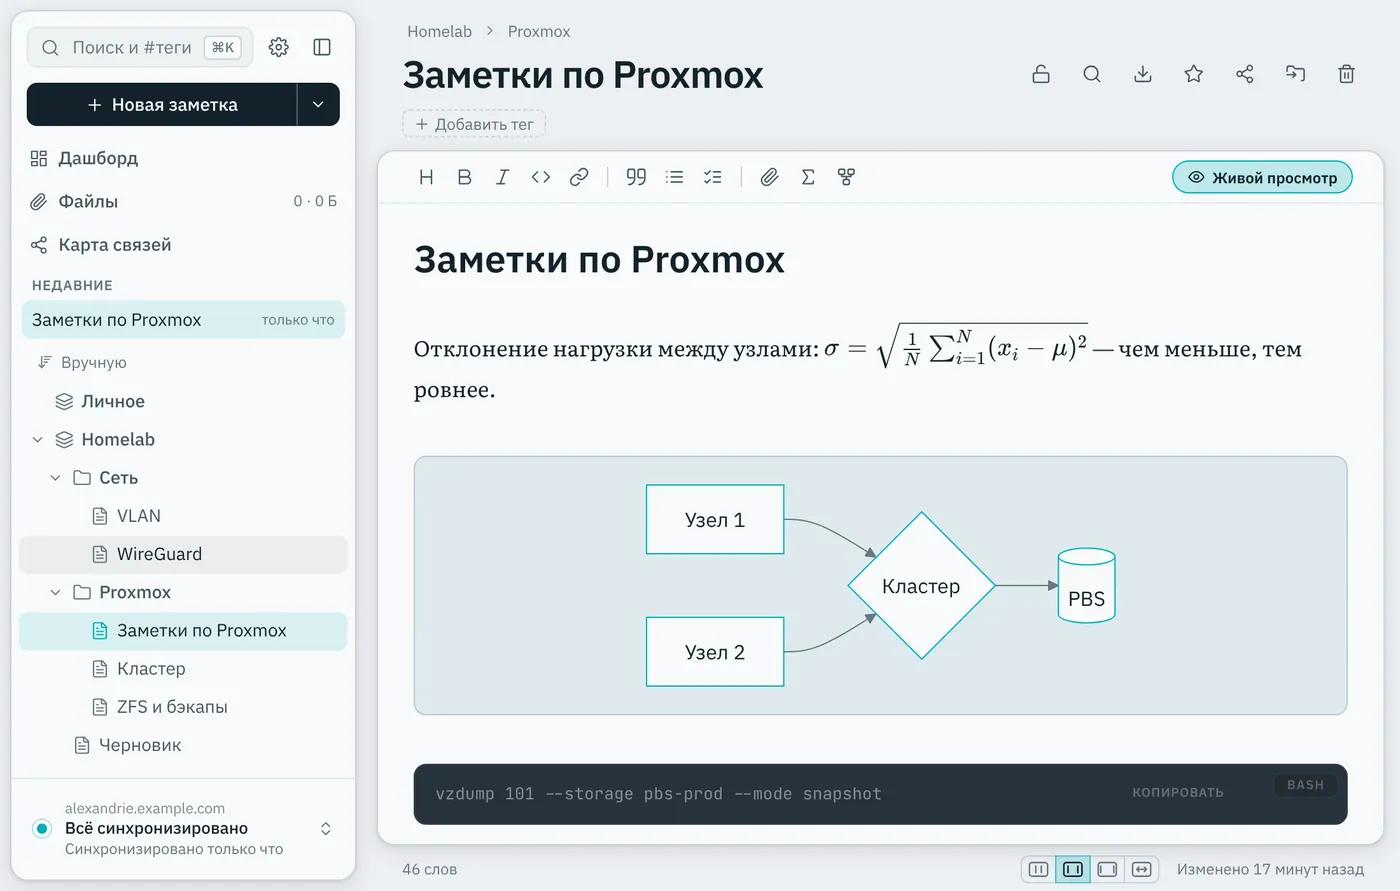Insert a link via toolbar icon
The height and width of the screenshot is (891, 1400).
click(579, 177)
